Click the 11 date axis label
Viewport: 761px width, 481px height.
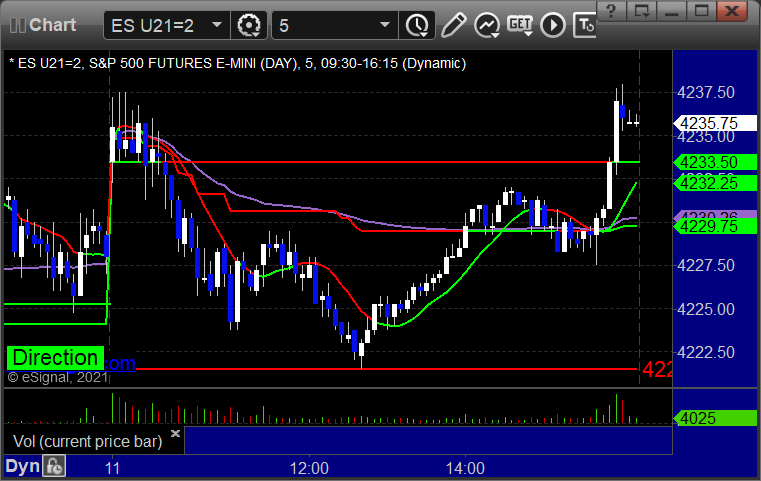pyautogui.click(x=112, y=468)
